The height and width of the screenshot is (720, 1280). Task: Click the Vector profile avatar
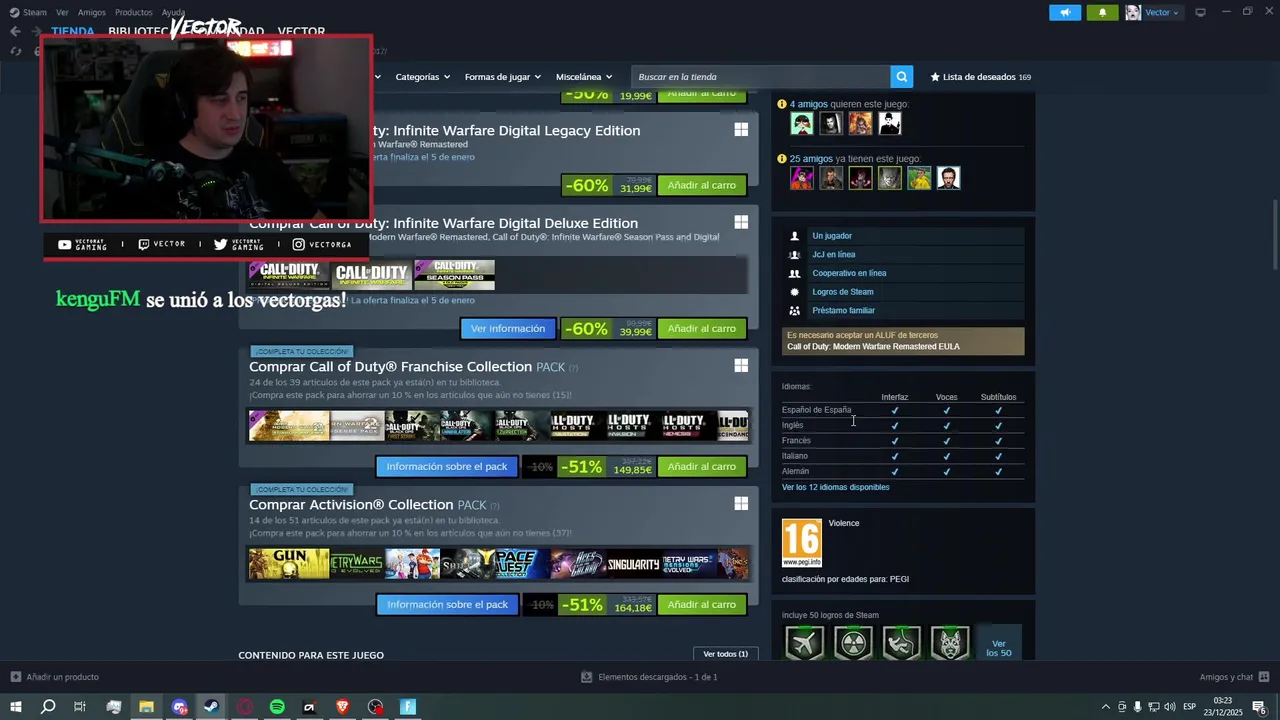click(1133, 12)
